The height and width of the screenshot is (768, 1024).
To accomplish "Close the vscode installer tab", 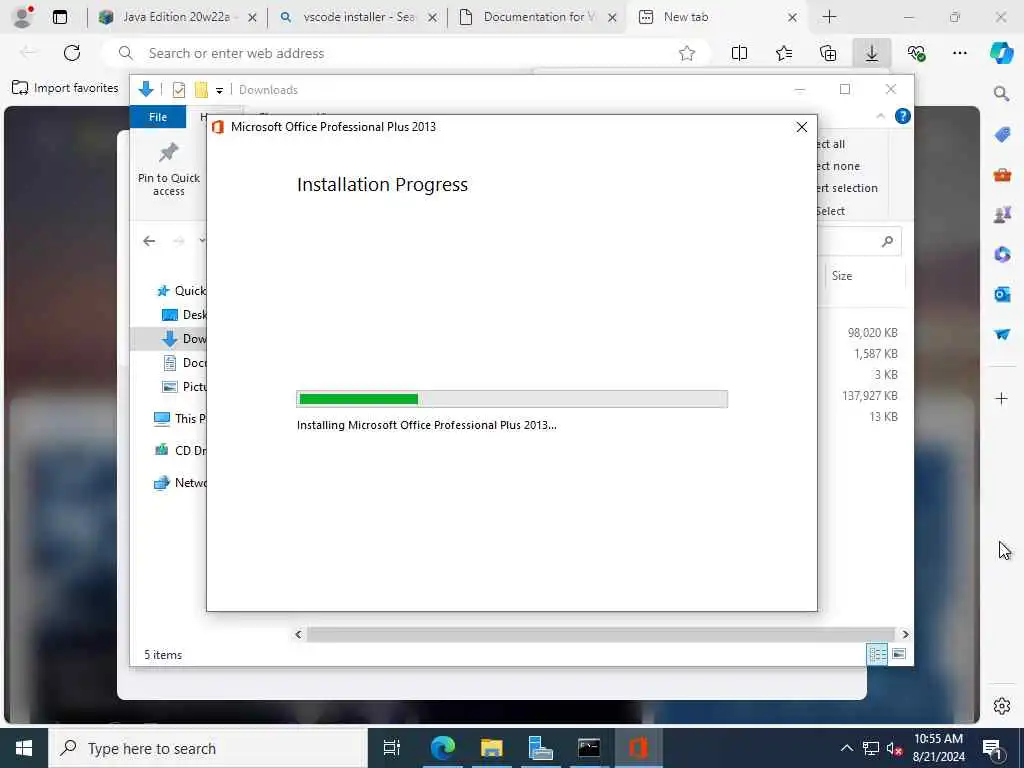I will (x=432, y=18).
